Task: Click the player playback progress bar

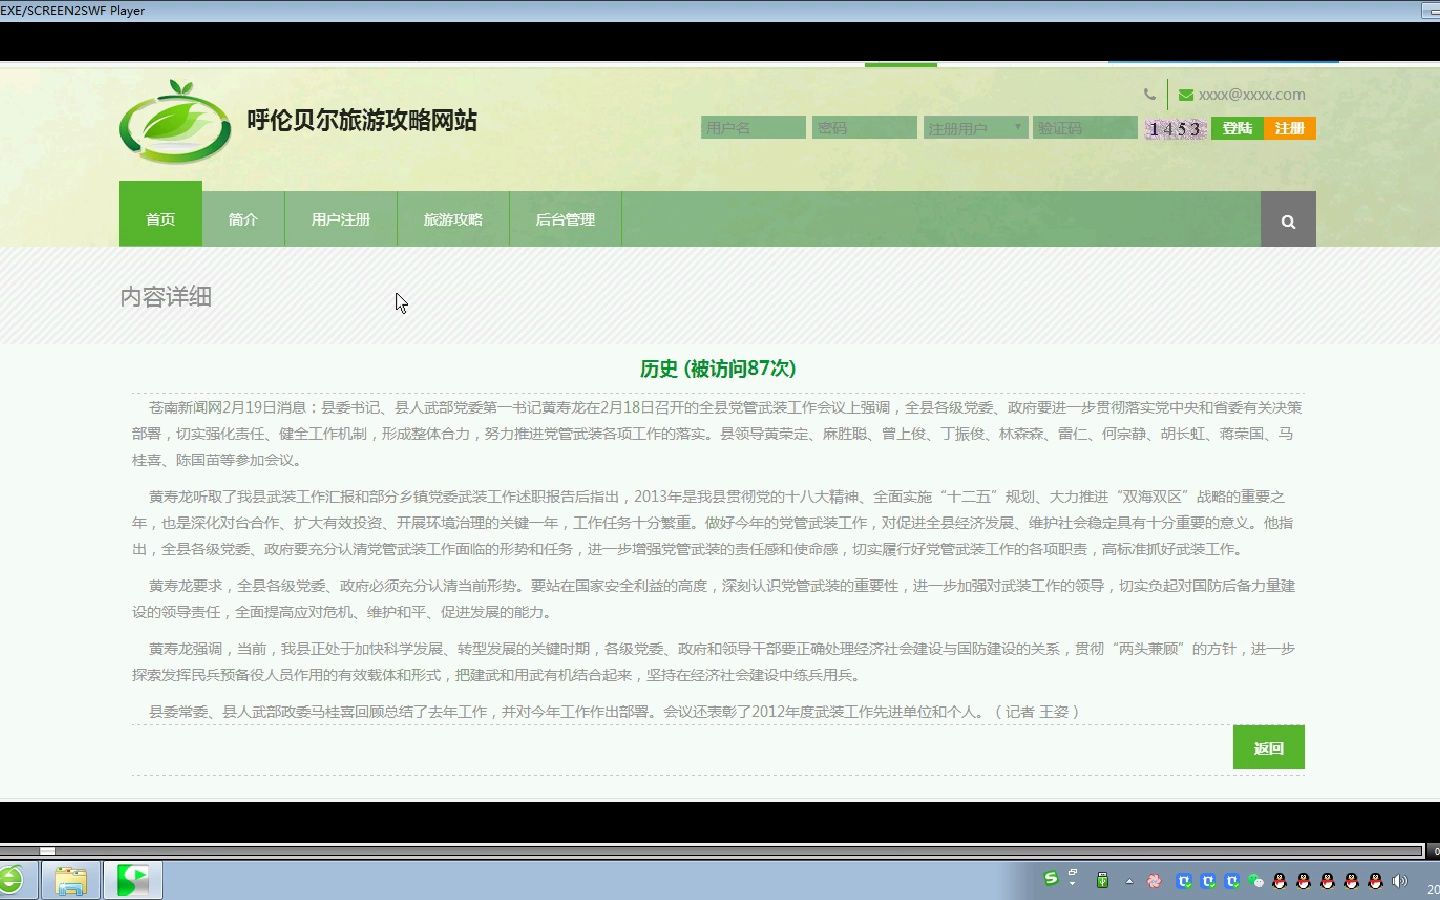Action: click(700, 851)
